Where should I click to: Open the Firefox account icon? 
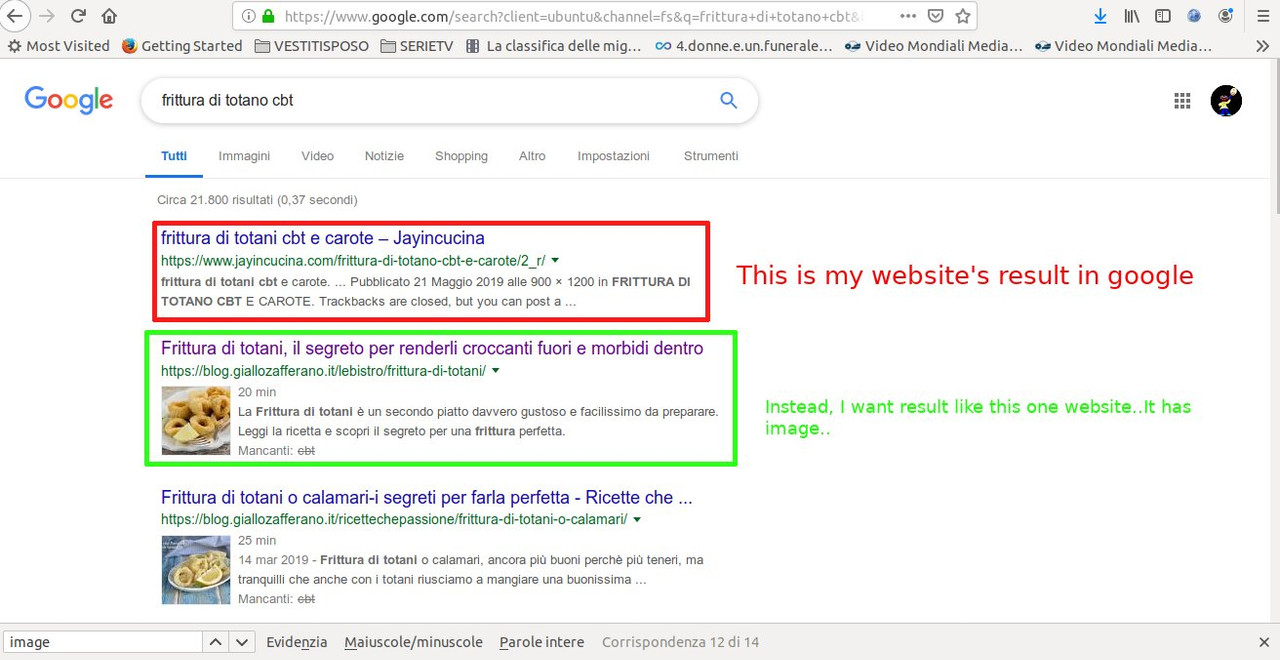(1226, 16)
